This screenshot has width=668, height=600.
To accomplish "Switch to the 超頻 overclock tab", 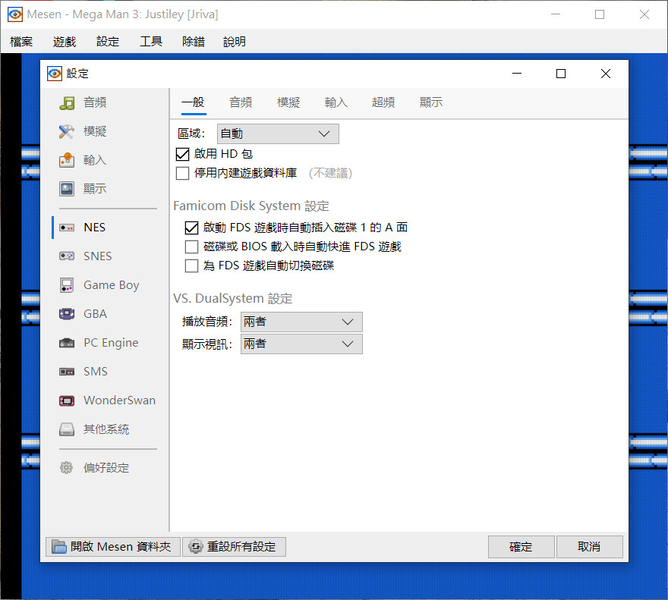I will click(383, 103).
